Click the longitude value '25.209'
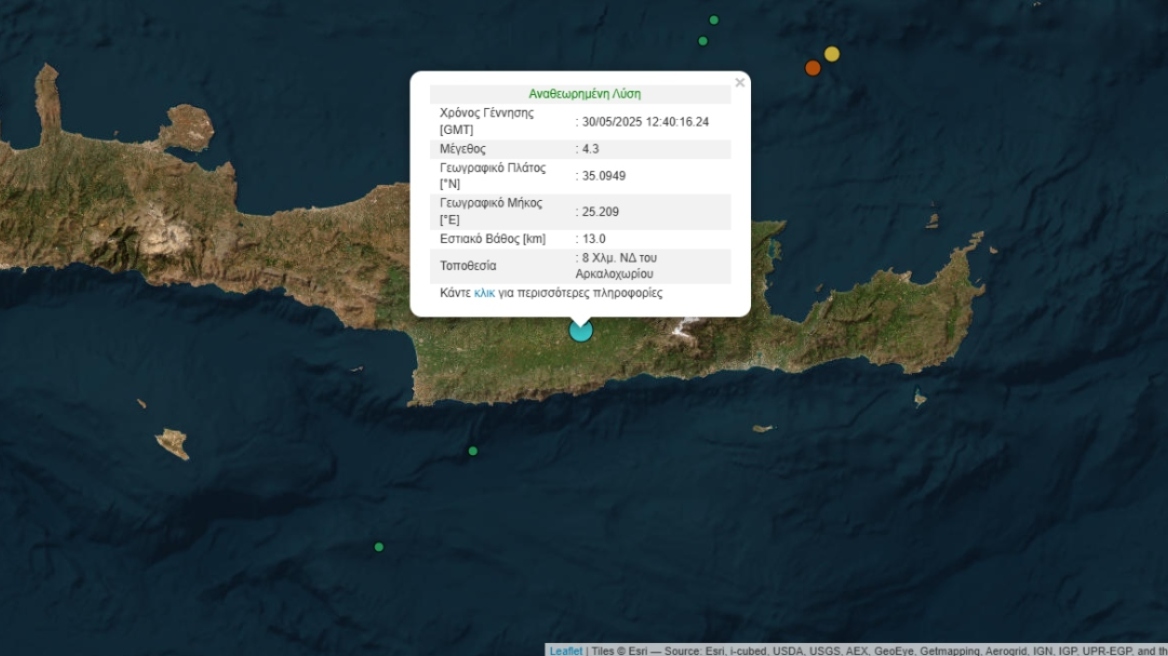Image resolution: width=1168 pixels, height=656 pixels. [600, 212]
